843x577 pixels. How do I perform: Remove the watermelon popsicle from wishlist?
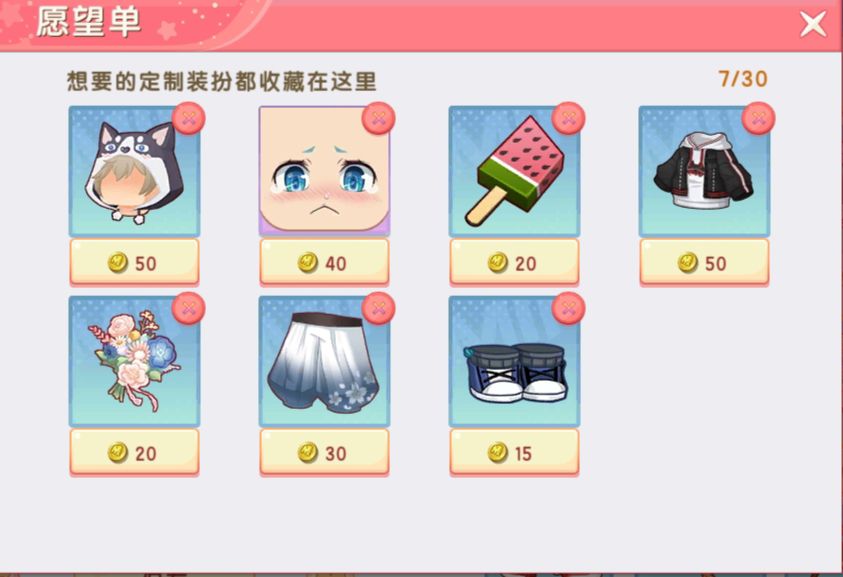point(568,118)
